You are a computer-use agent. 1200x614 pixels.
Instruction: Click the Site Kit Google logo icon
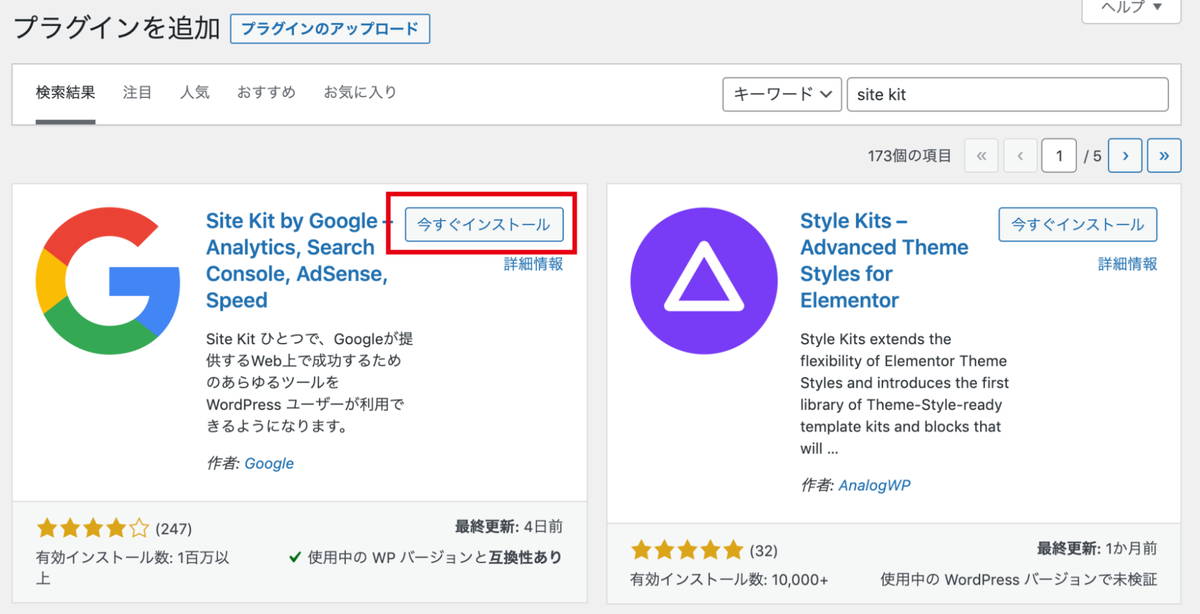[x=108, y=281]
